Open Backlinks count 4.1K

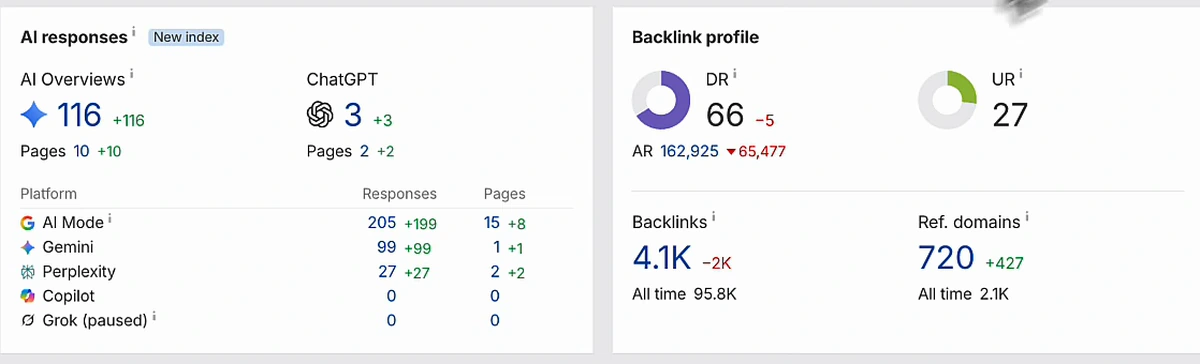click(662, 258)
